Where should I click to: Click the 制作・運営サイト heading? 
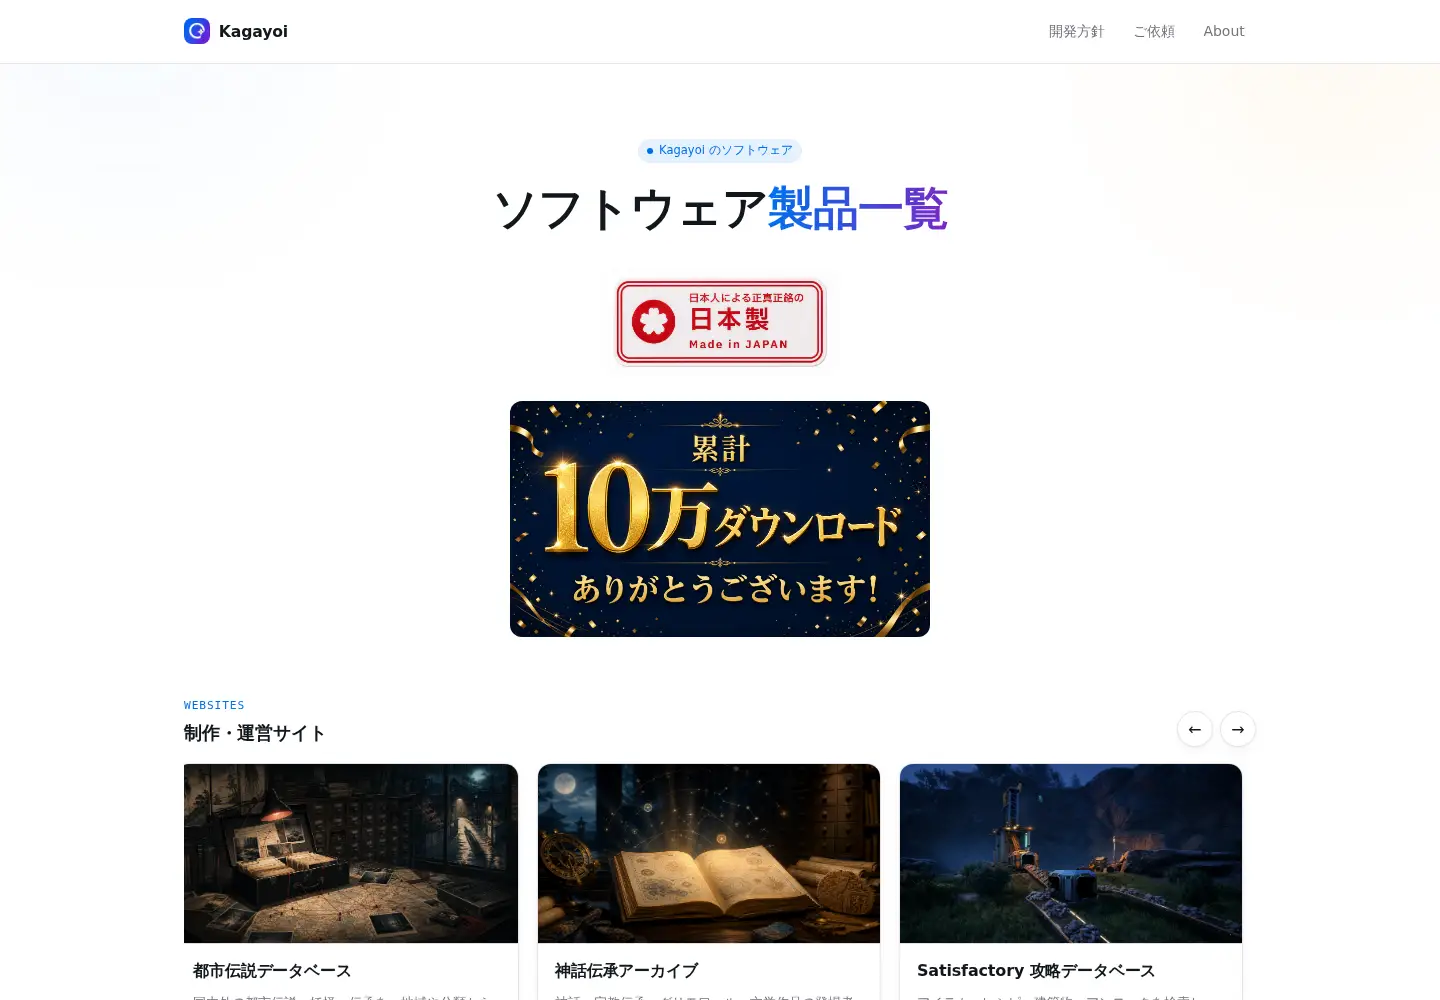tap(255, 733)
